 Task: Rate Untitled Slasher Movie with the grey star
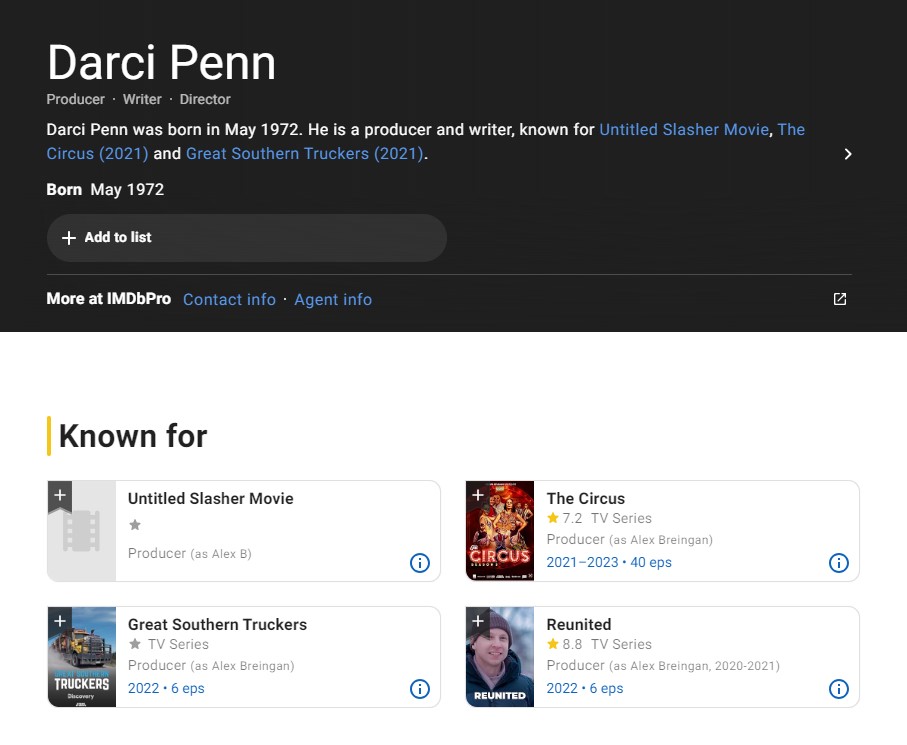(x=135, y=525)
